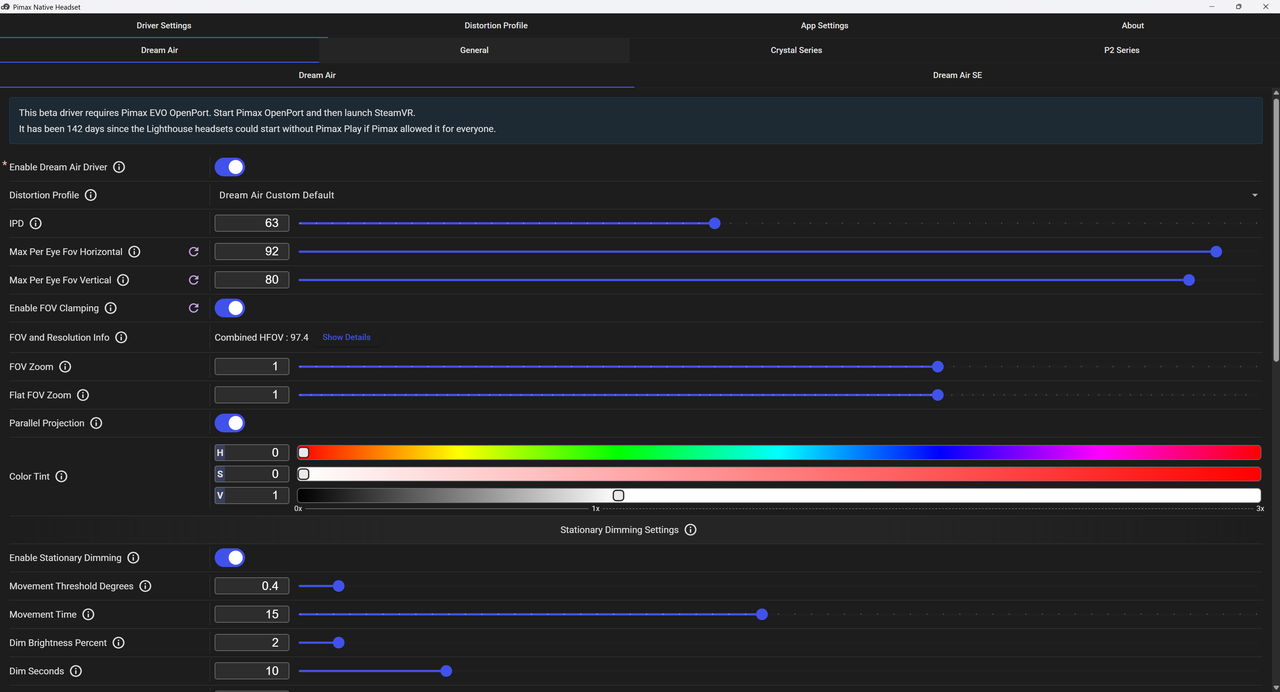Click Movement Threshold Degrees info icon
The height and width of the screenshot is (692, 1280).
tap(145, 586)
